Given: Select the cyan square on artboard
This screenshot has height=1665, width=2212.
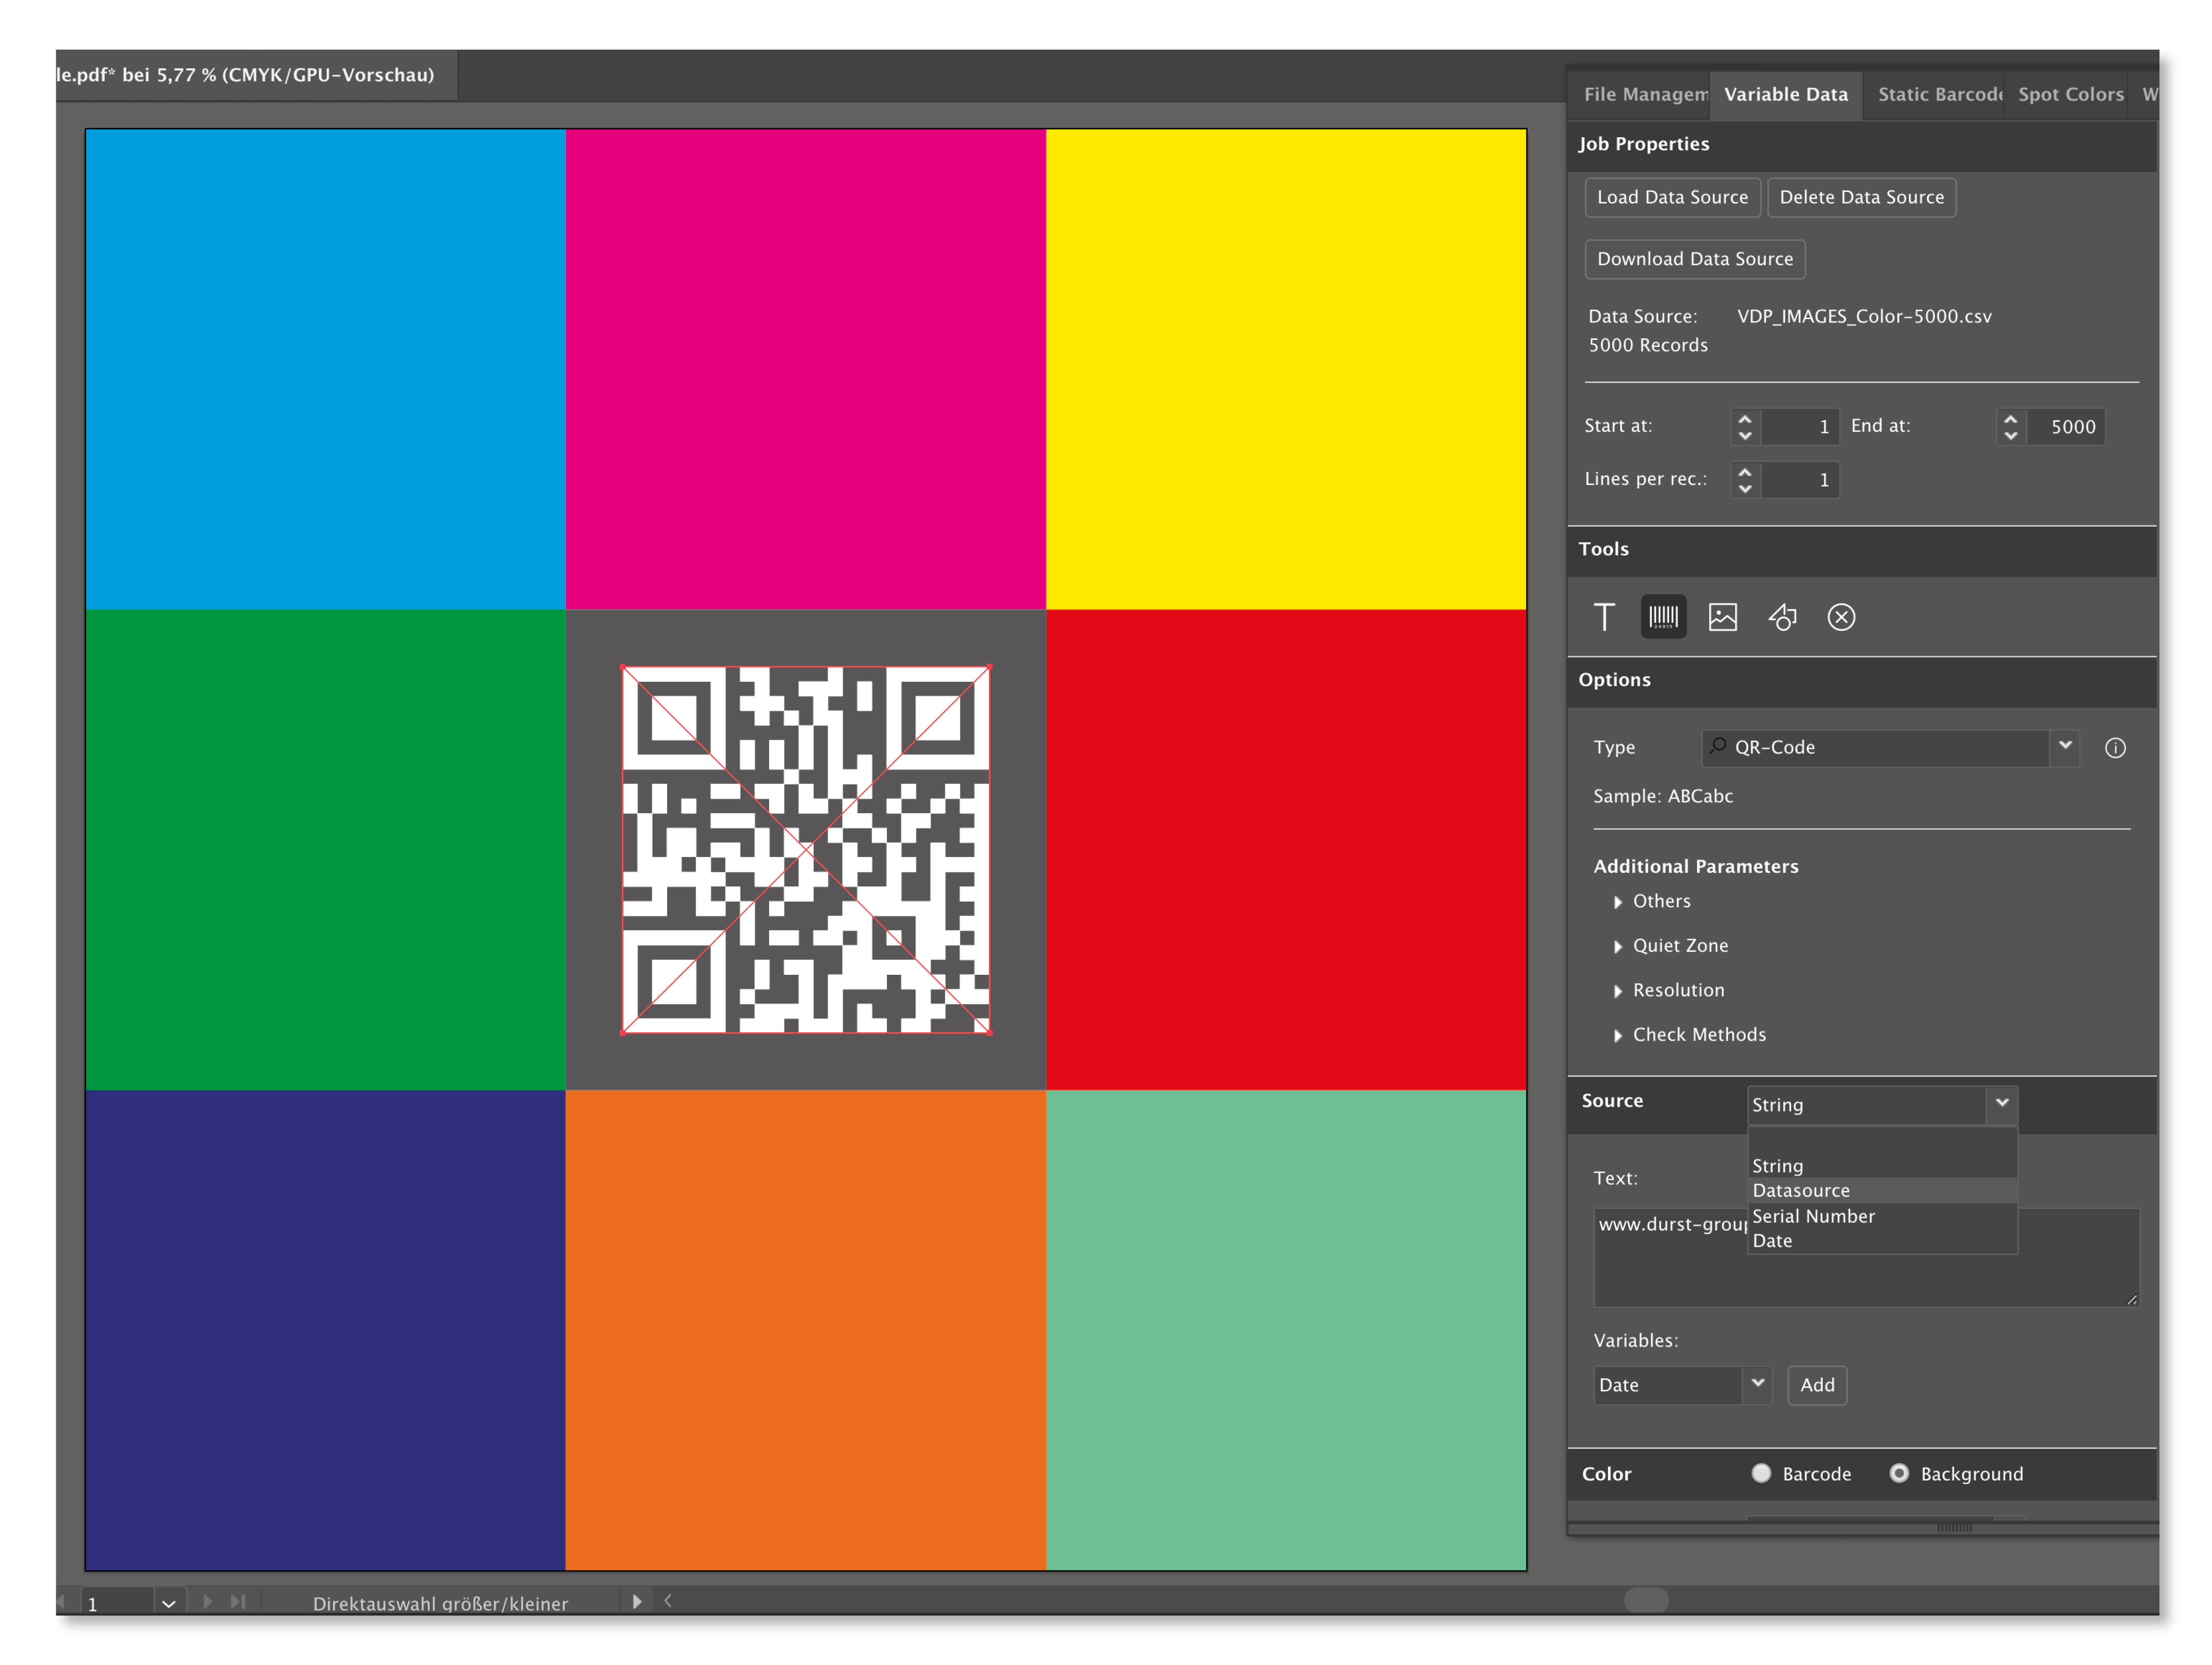Looking at the screenshot, I should [326, 370].
